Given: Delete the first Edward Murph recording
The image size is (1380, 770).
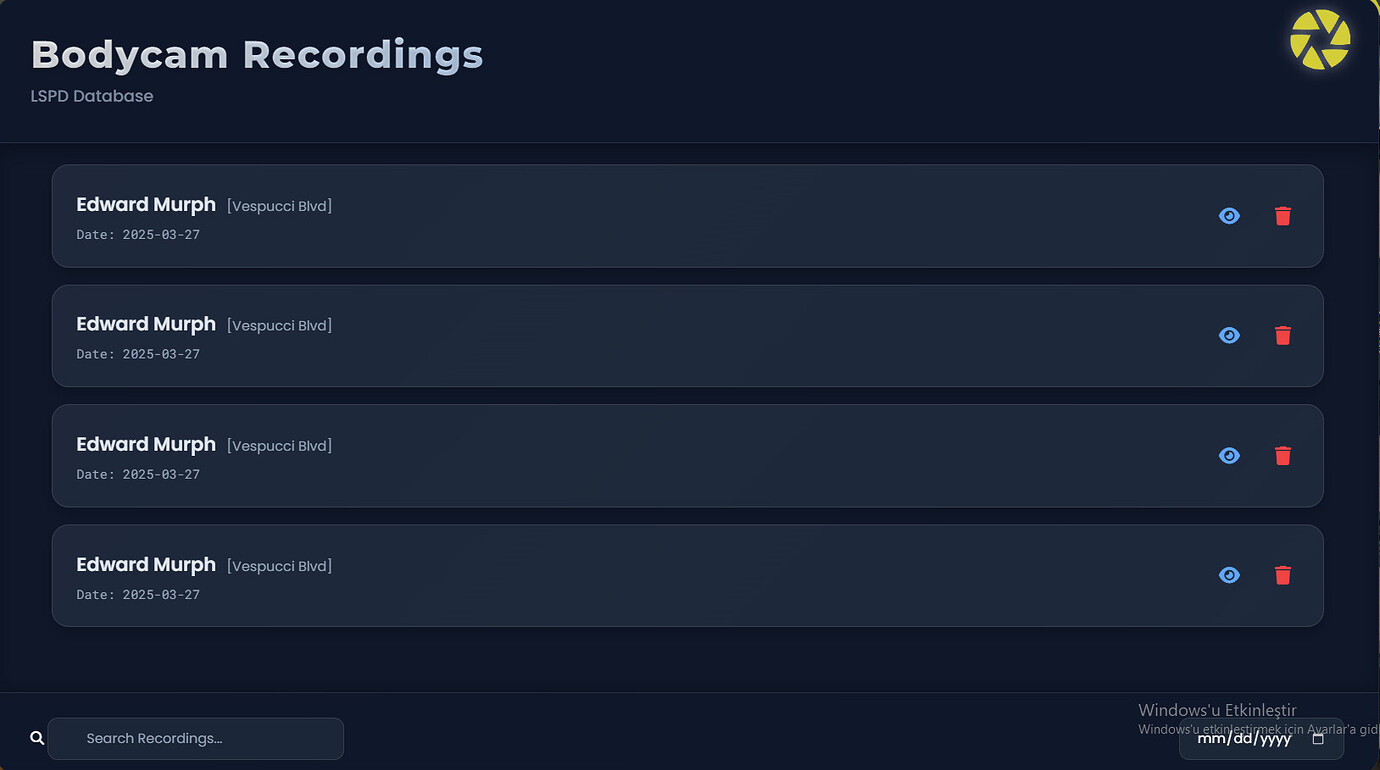Looking at the screenshot, I should [x=1283, y=216].
